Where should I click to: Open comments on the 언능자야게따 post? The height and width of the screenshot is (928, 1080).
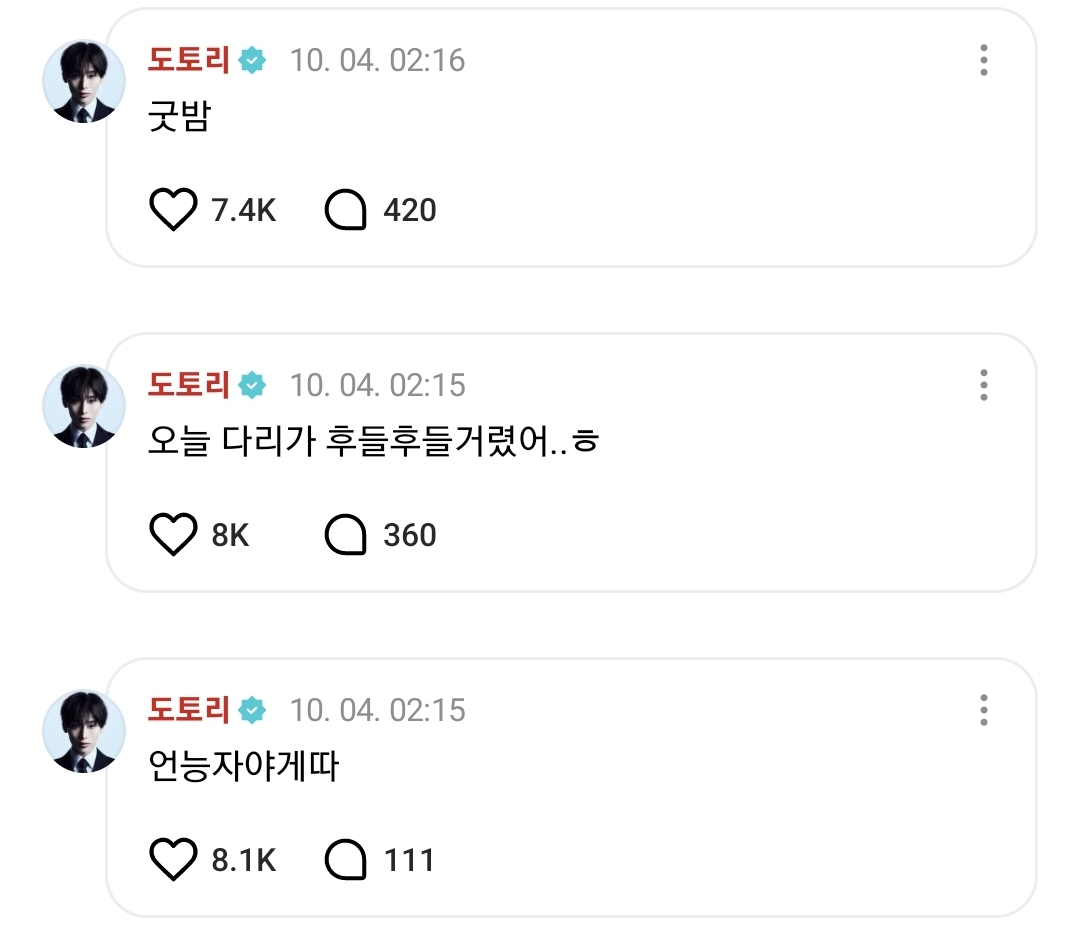[347, 860]
